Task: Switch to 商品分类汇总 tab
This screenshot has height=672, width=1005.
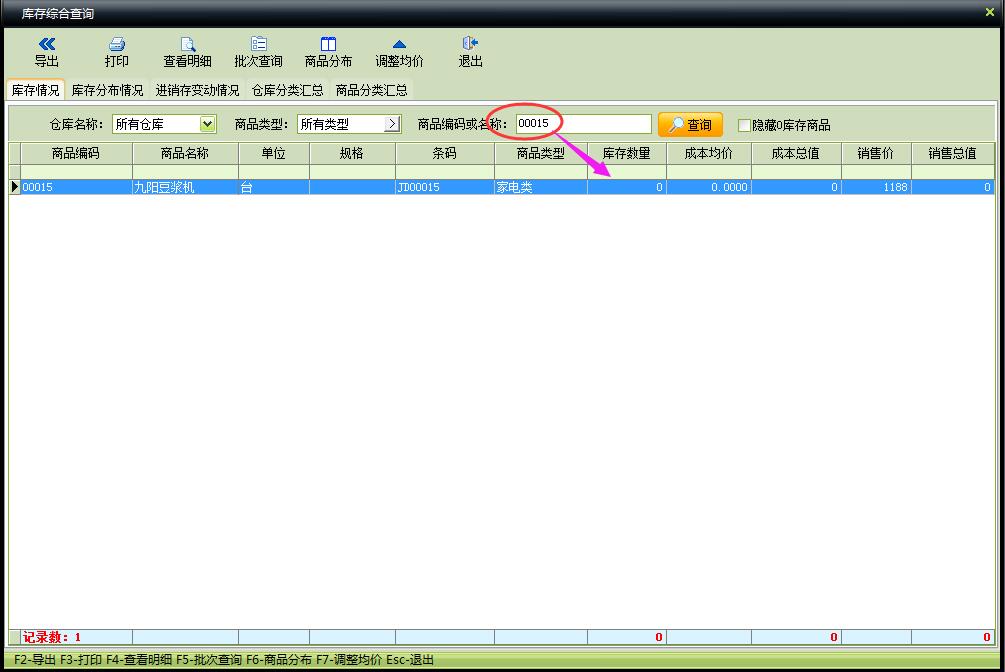Action: [x=372, y=90]
